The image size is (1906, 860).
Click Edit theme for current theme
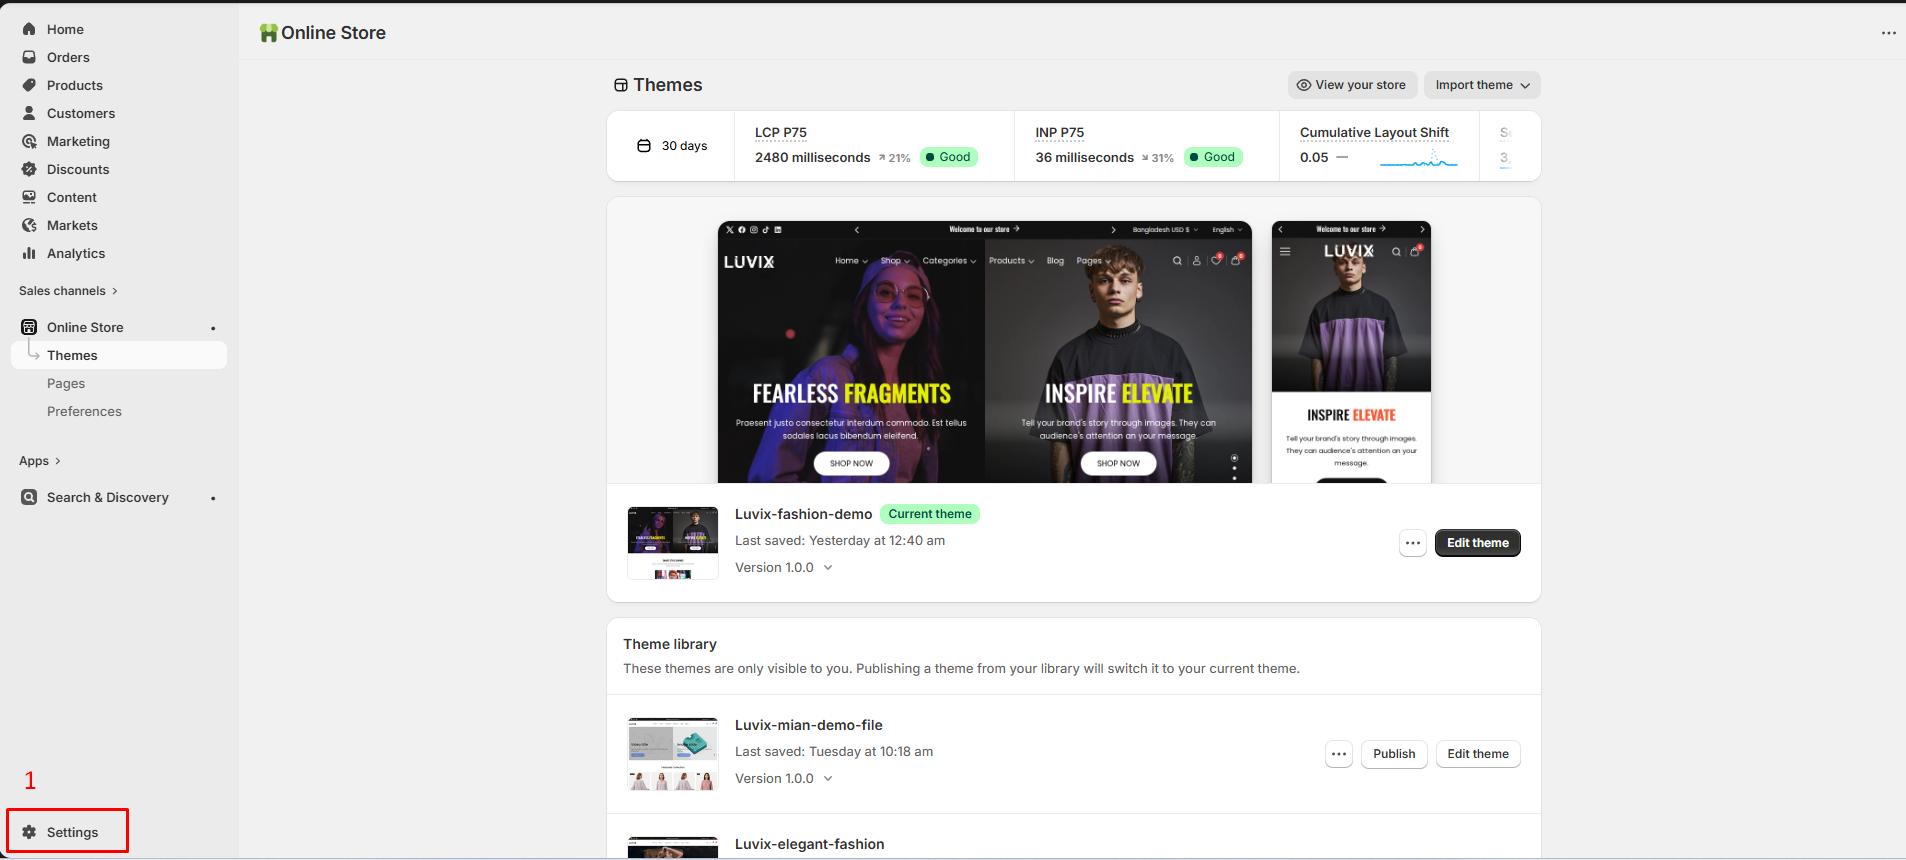pyautogui.click(x=1477, y=543)
